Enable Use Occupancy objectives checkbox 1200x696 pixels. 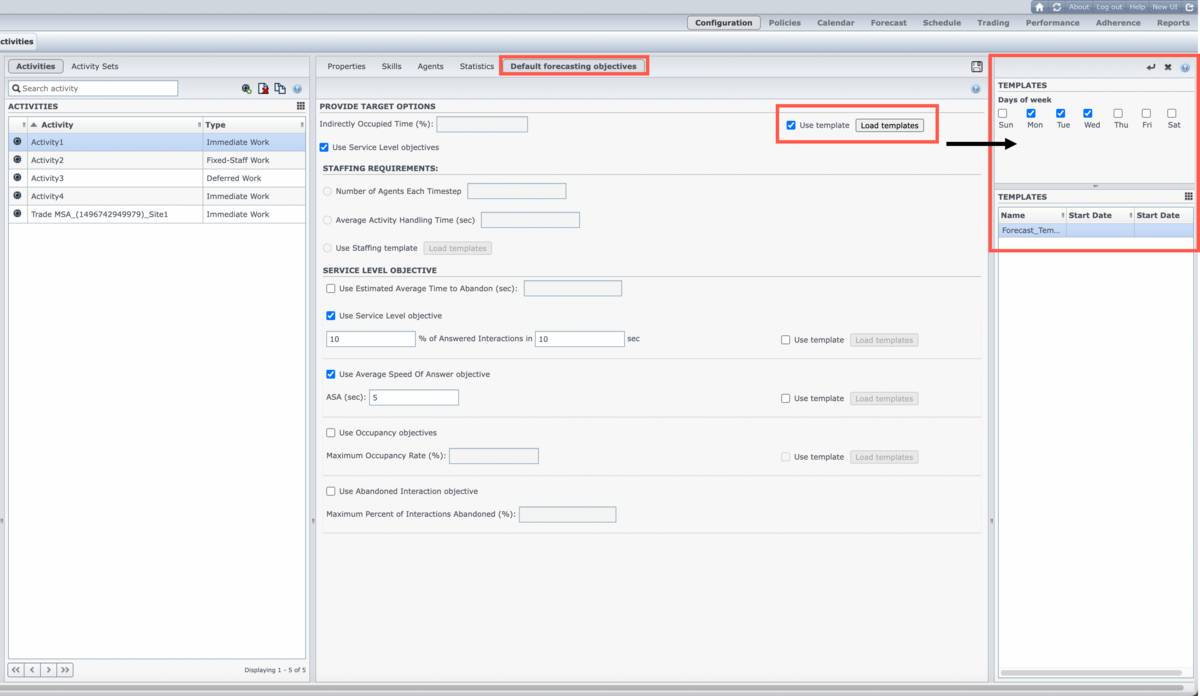331,433
